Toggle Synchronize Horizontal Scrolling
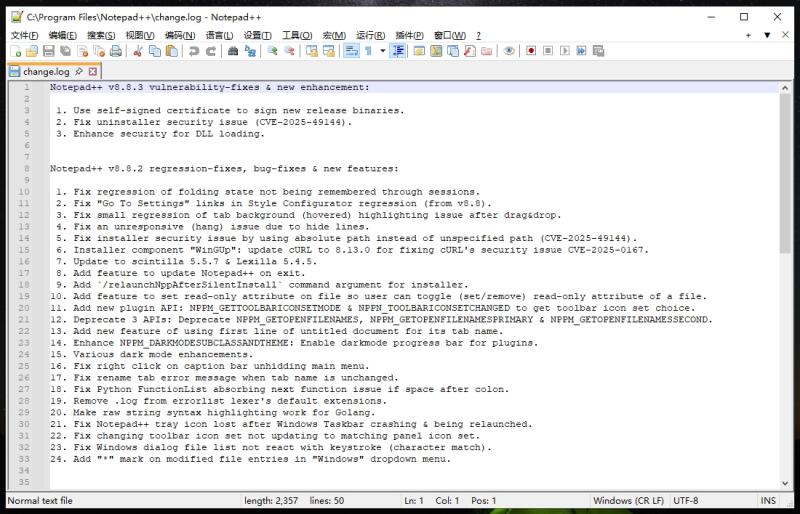This screenshot has height=514, width=800. click(x=329, y=51)
